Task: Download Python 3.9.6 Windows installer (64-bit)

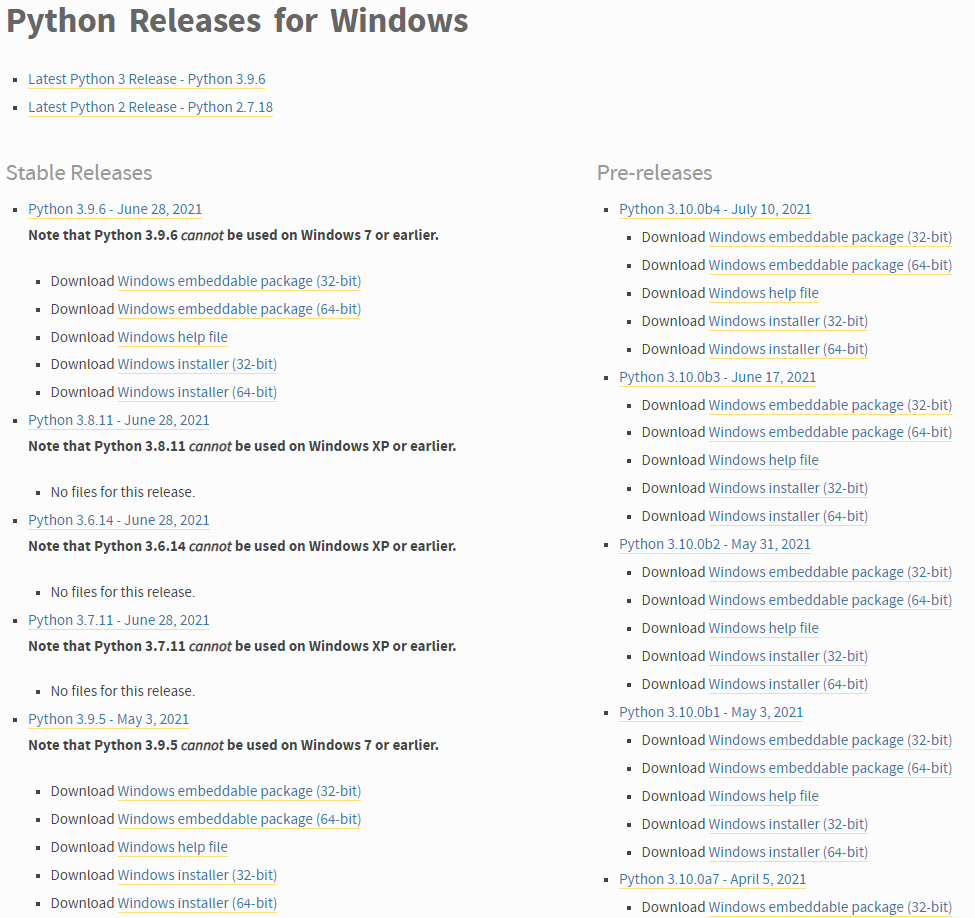Action: click(197, 392)
